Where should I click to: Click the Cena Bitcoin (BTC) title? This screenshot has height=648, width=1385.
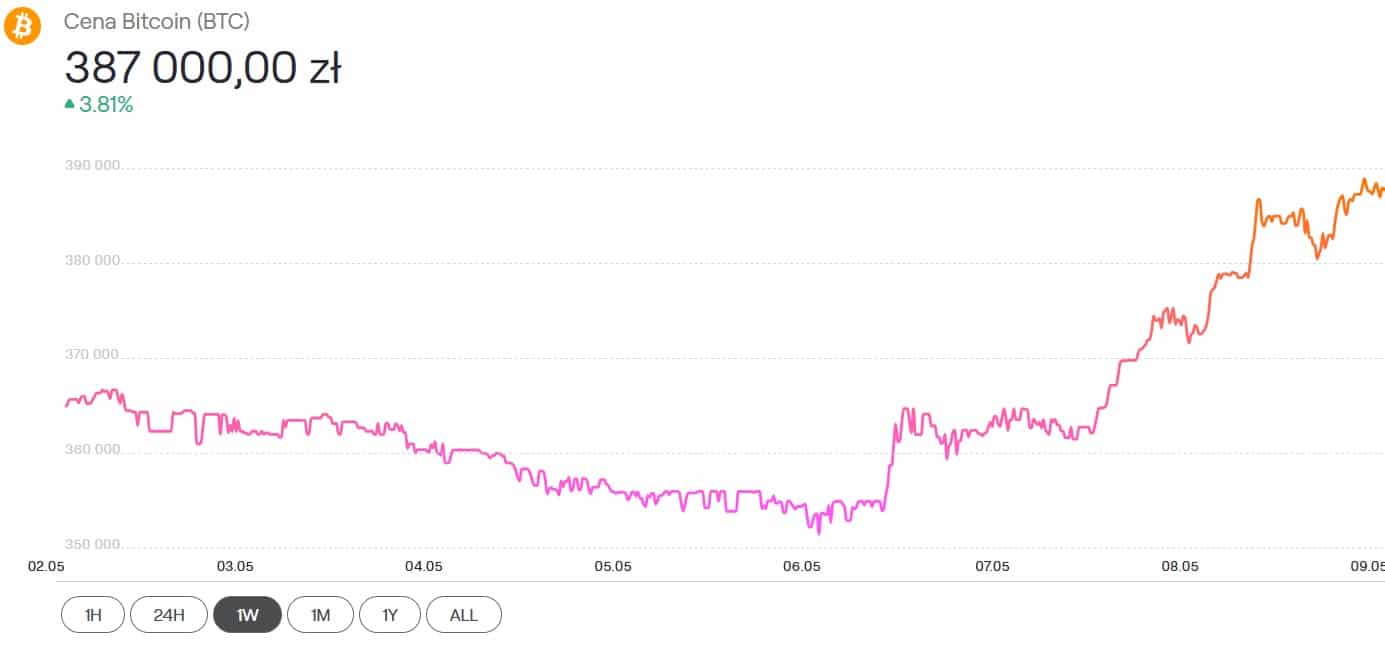pyautogui.click(x=157, y=21)
